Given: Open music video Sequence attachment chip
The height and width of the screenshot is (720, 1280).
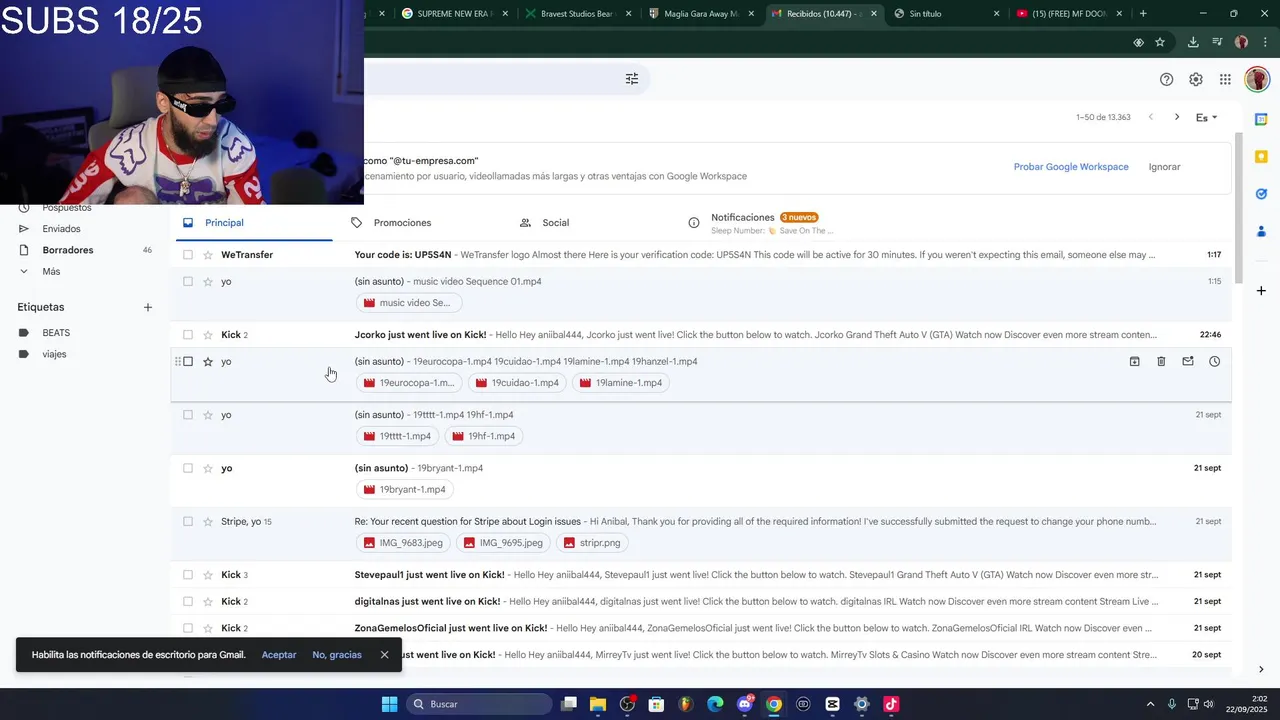Looking at the screenshot, I should click(408, 303).
